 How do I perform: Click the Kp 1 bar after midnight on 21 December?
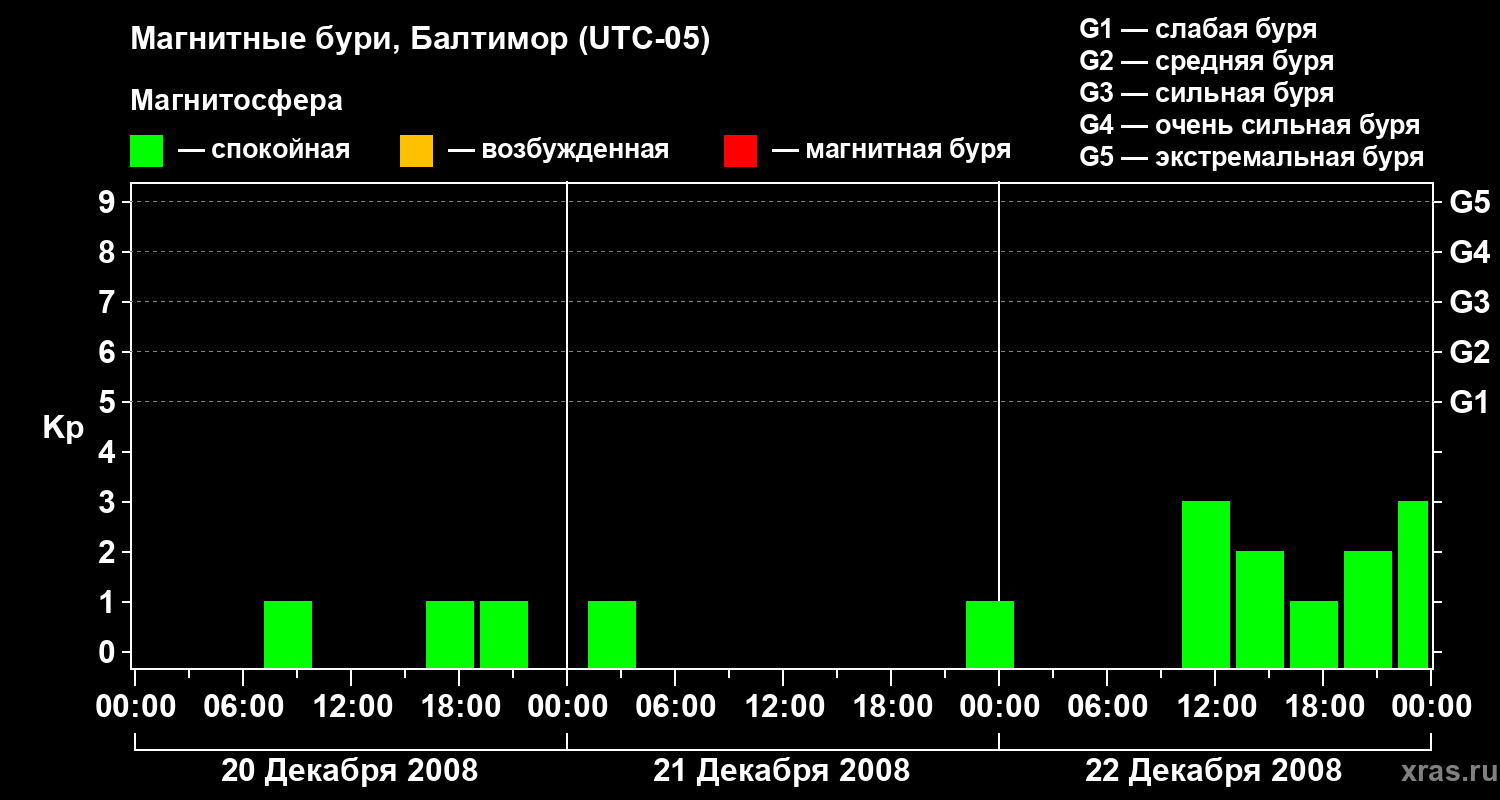point(612,634)
